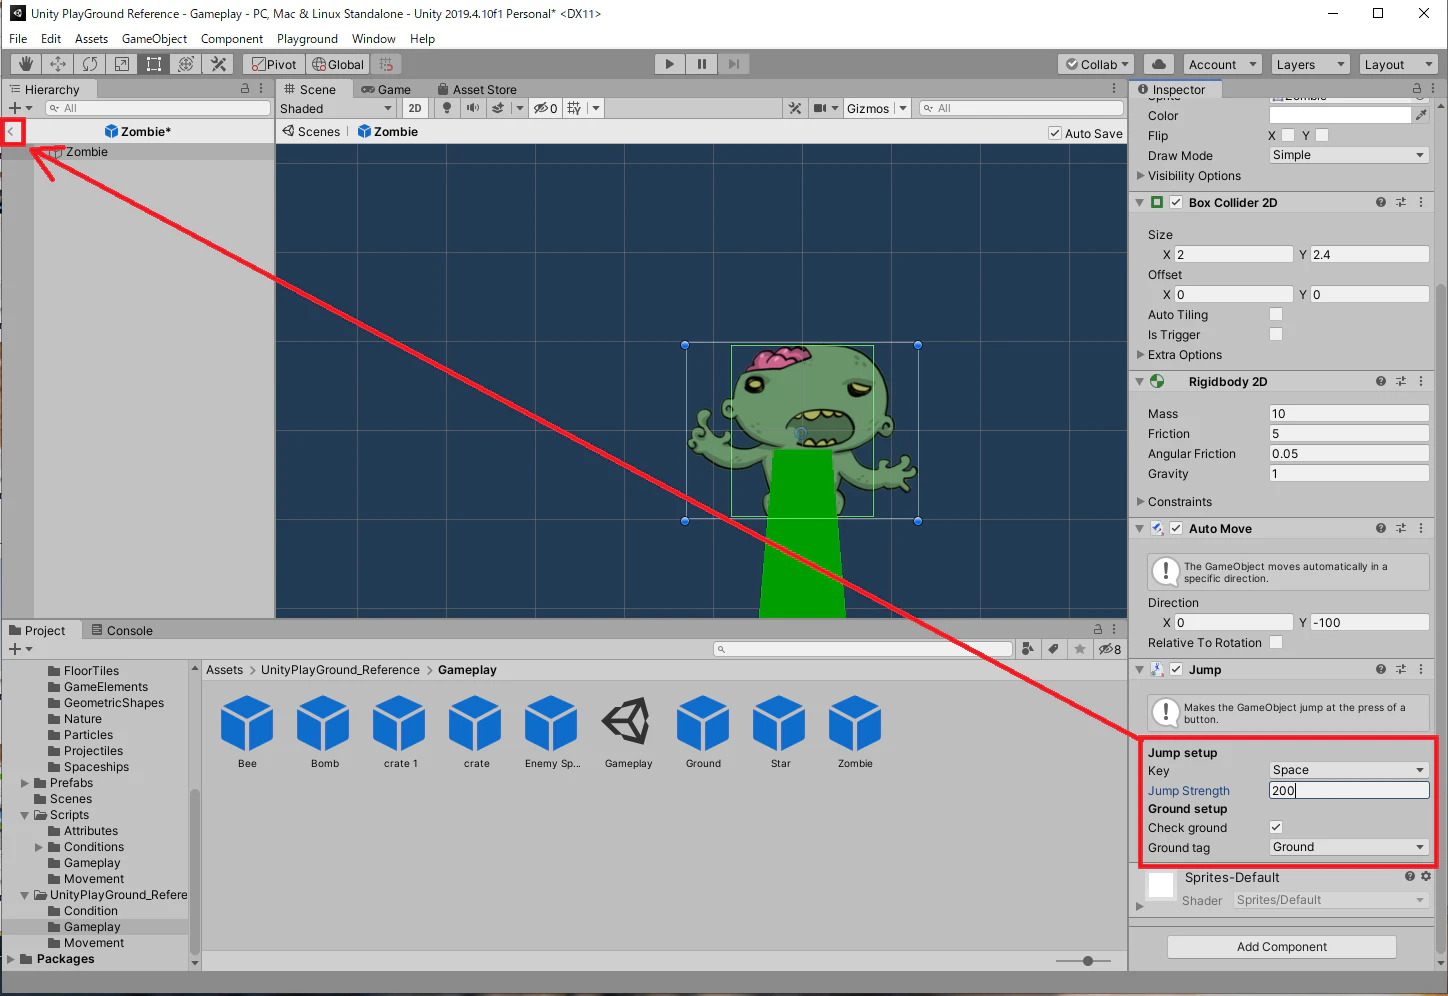This screenshot has height=996, width=1448.
Task: Open the Playground menu
Action: click(x=307, y=39)
